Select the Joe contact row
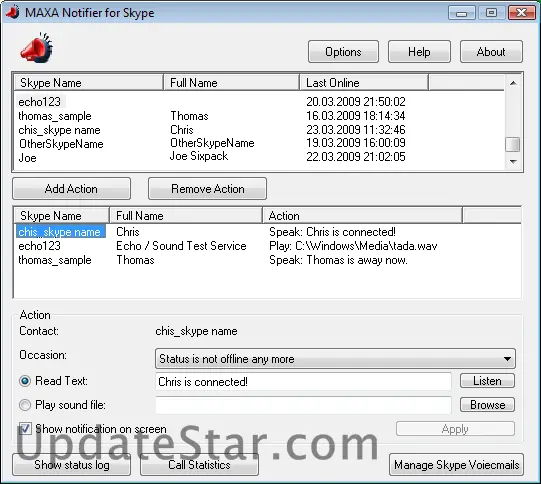Image resolution: width=541 pixels, height=484 pixels. [27, 158]
